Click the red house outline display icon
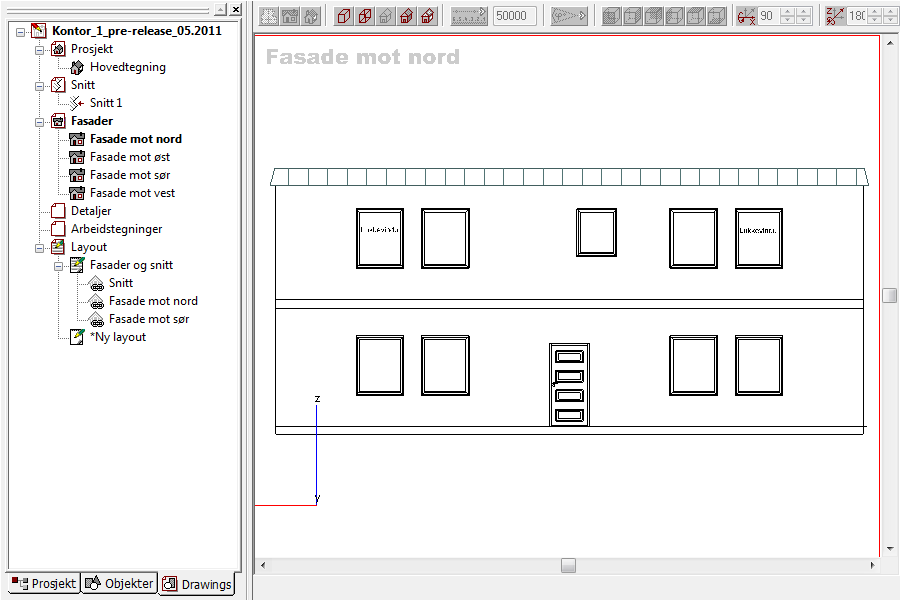Image resolution: width=900 pixels, height=600 pixels. tap(406, 16)
